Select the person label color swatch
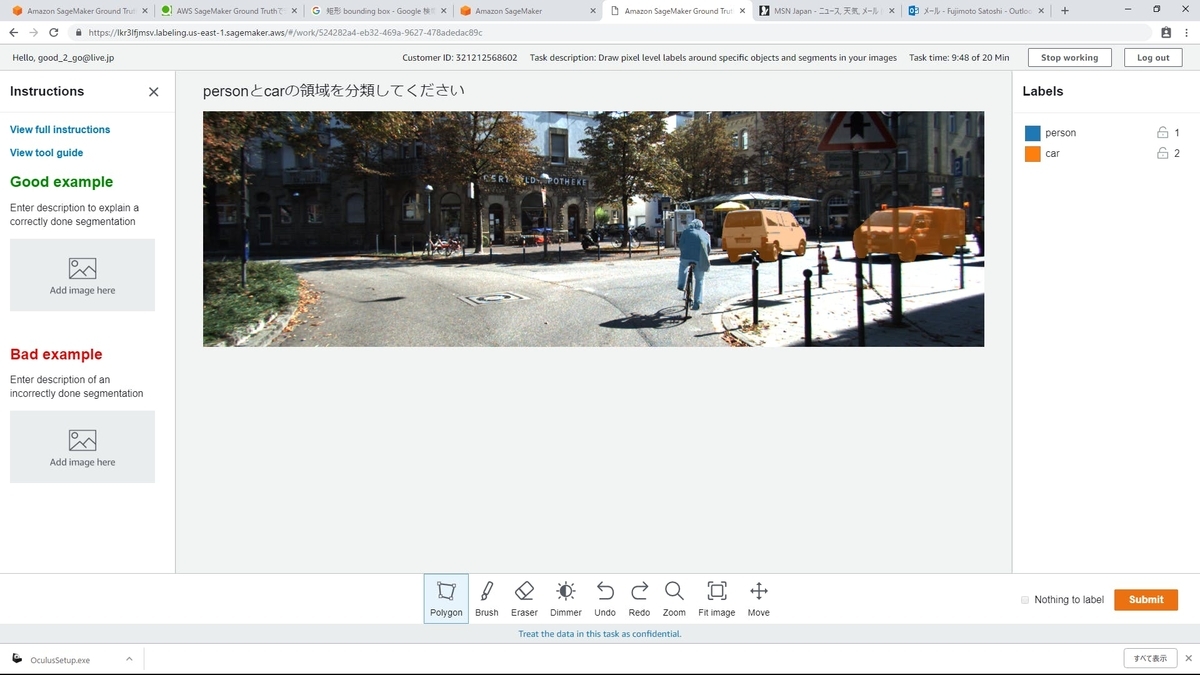The image size is (1200, 675). (x=1033, y=133)
